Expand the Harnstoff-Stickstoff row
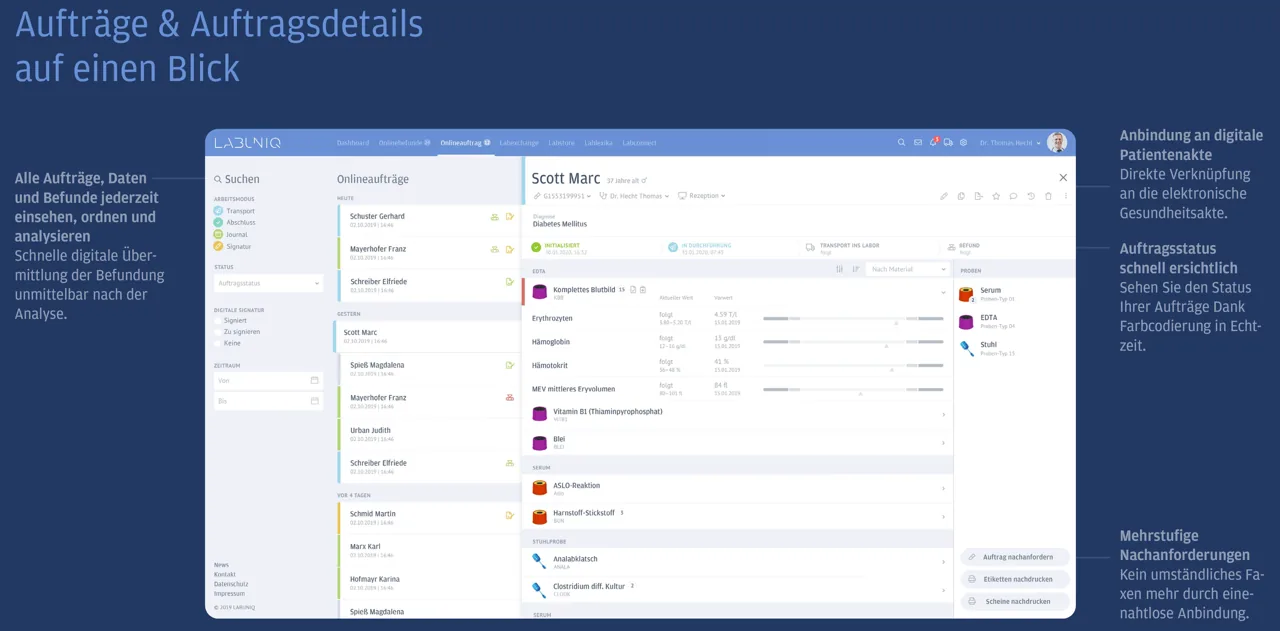Screen dimensions: 1280x631 coord(737,516)
